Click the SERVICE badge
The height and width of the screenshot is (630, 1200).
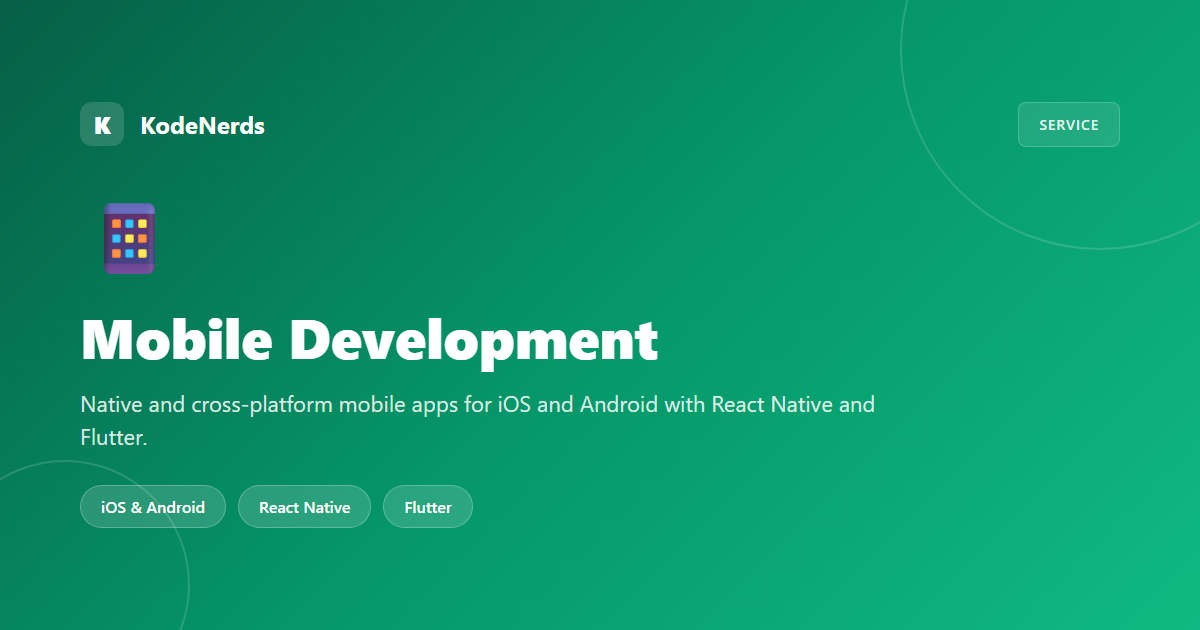(1069, 125)
